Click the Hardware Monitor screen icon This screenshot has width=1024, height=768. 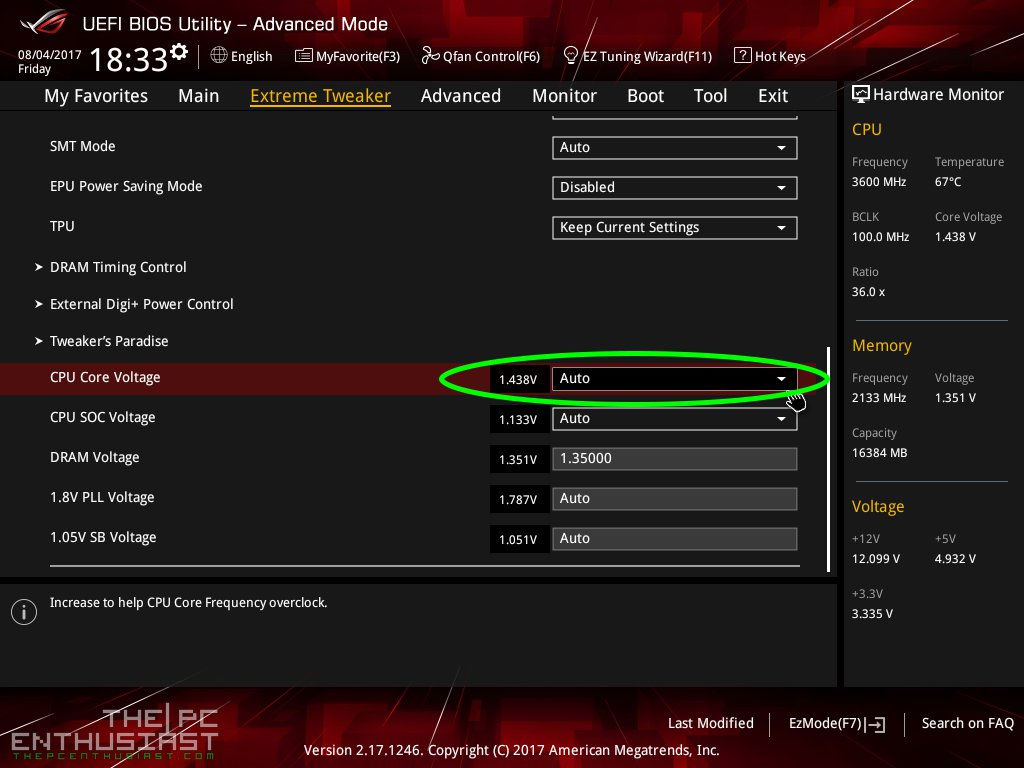pos(861,95)
